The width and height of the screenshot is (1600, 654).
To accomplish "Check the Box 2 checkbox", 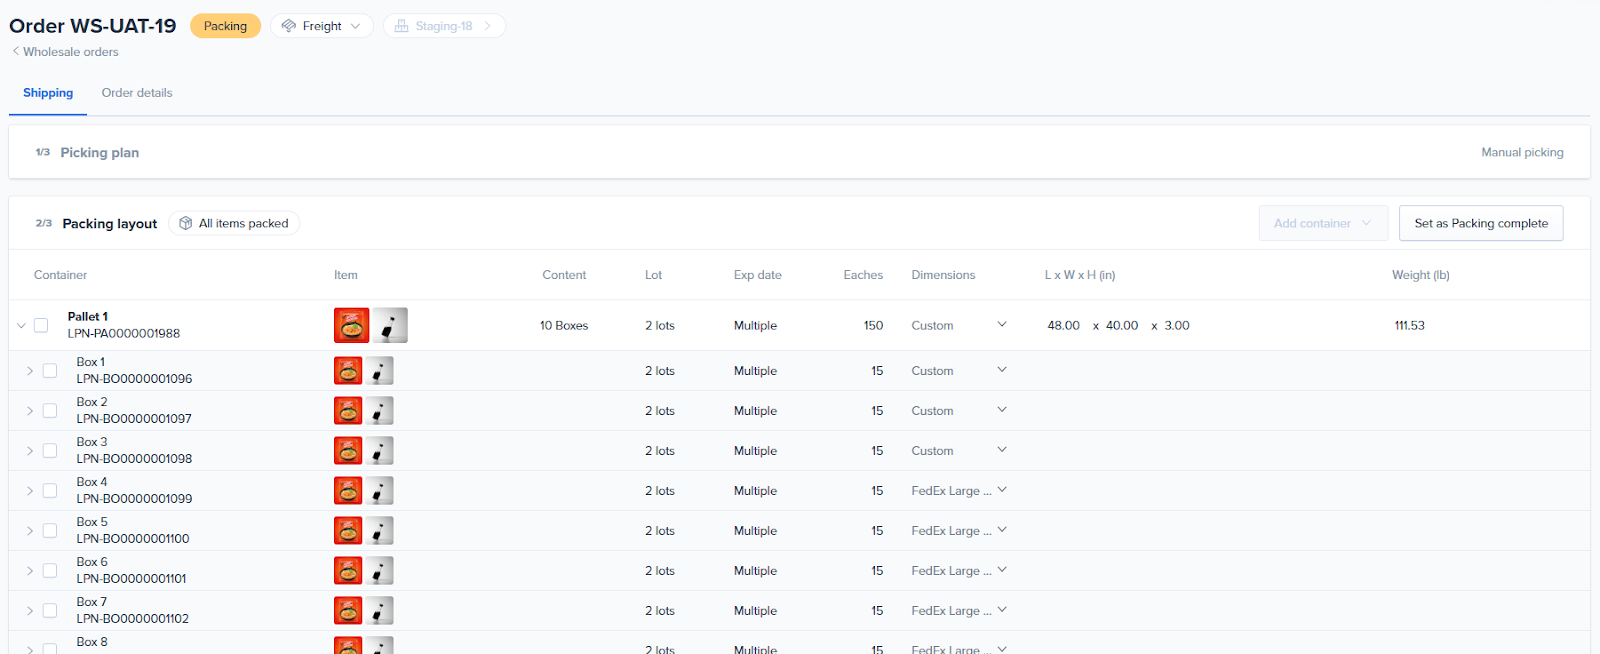I will click(50, 411).
